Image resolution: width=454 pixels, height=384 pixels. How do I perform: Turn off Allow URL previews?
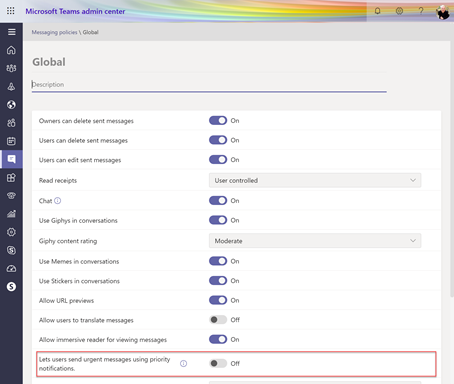click(x=218, y=300)
